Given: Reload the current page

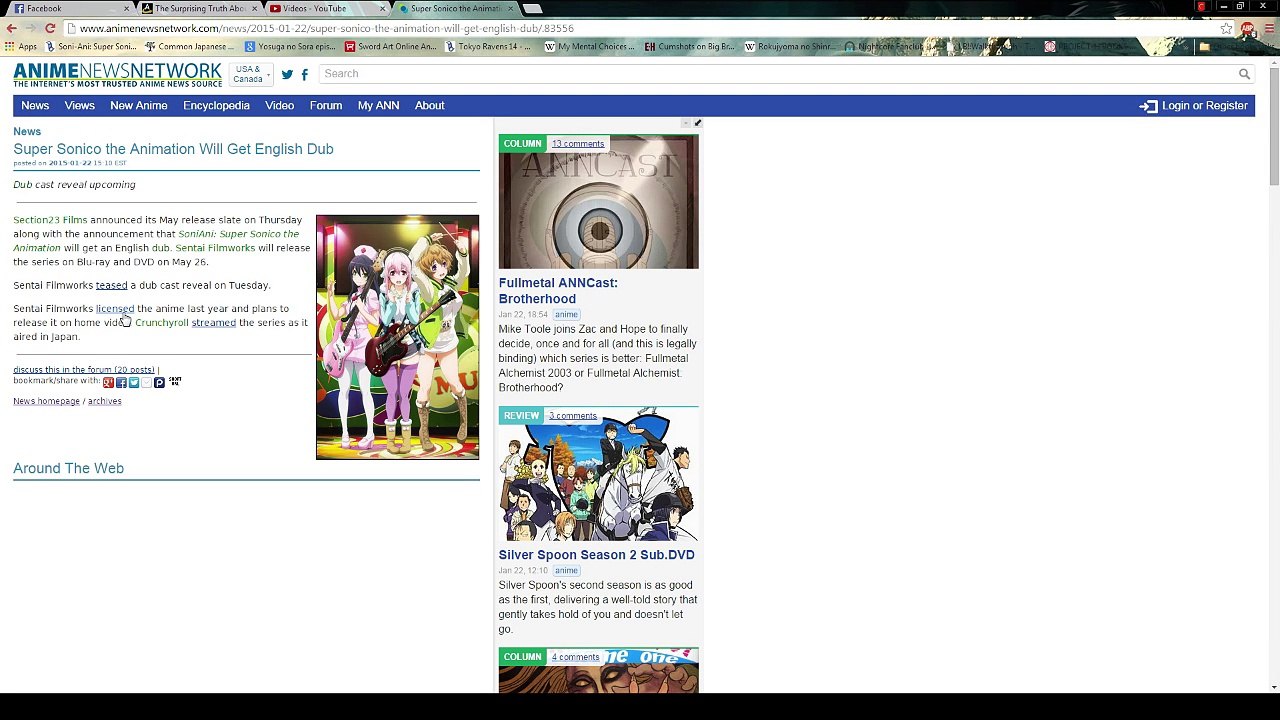Looking at the screenshot, I should 49,28.
